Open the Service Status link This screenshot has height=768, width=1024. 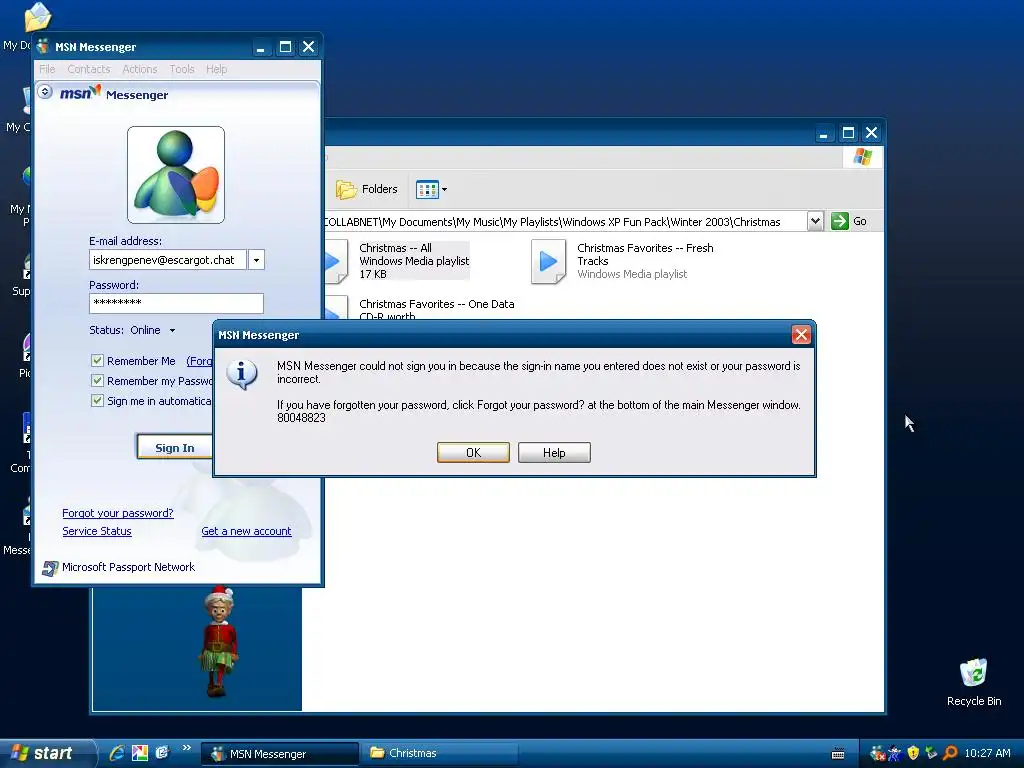coord(97,532)
